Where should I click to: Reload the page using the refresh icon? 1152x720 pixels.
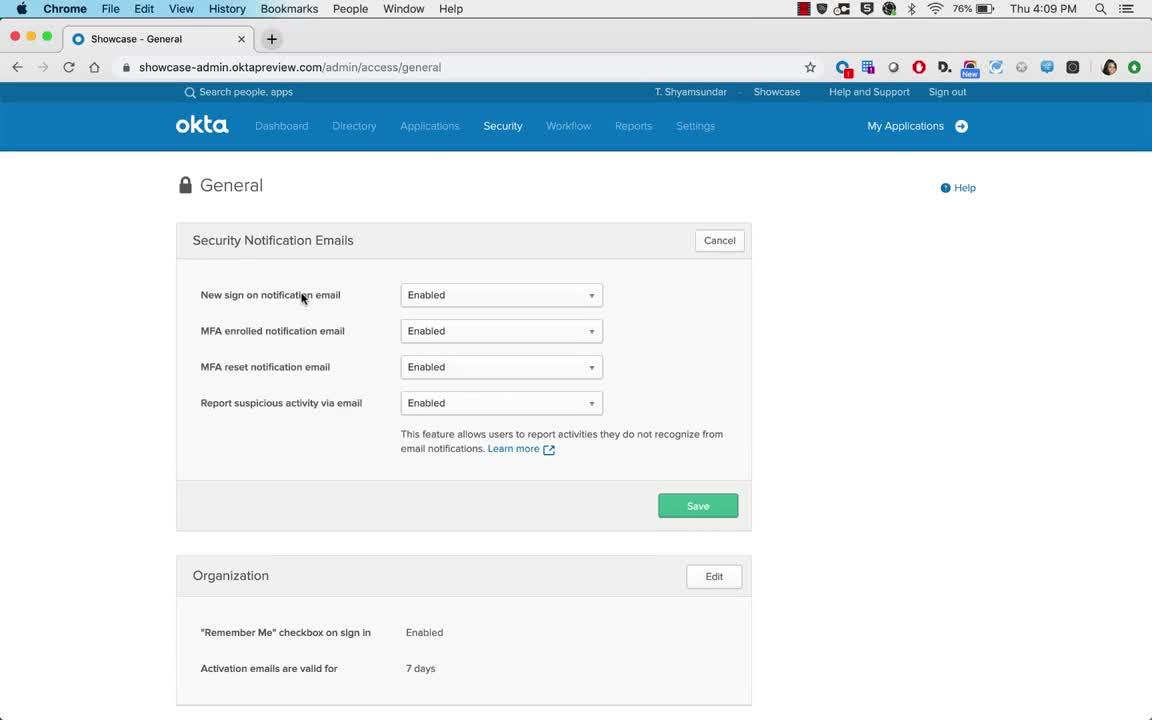click(x=69, y=67)
